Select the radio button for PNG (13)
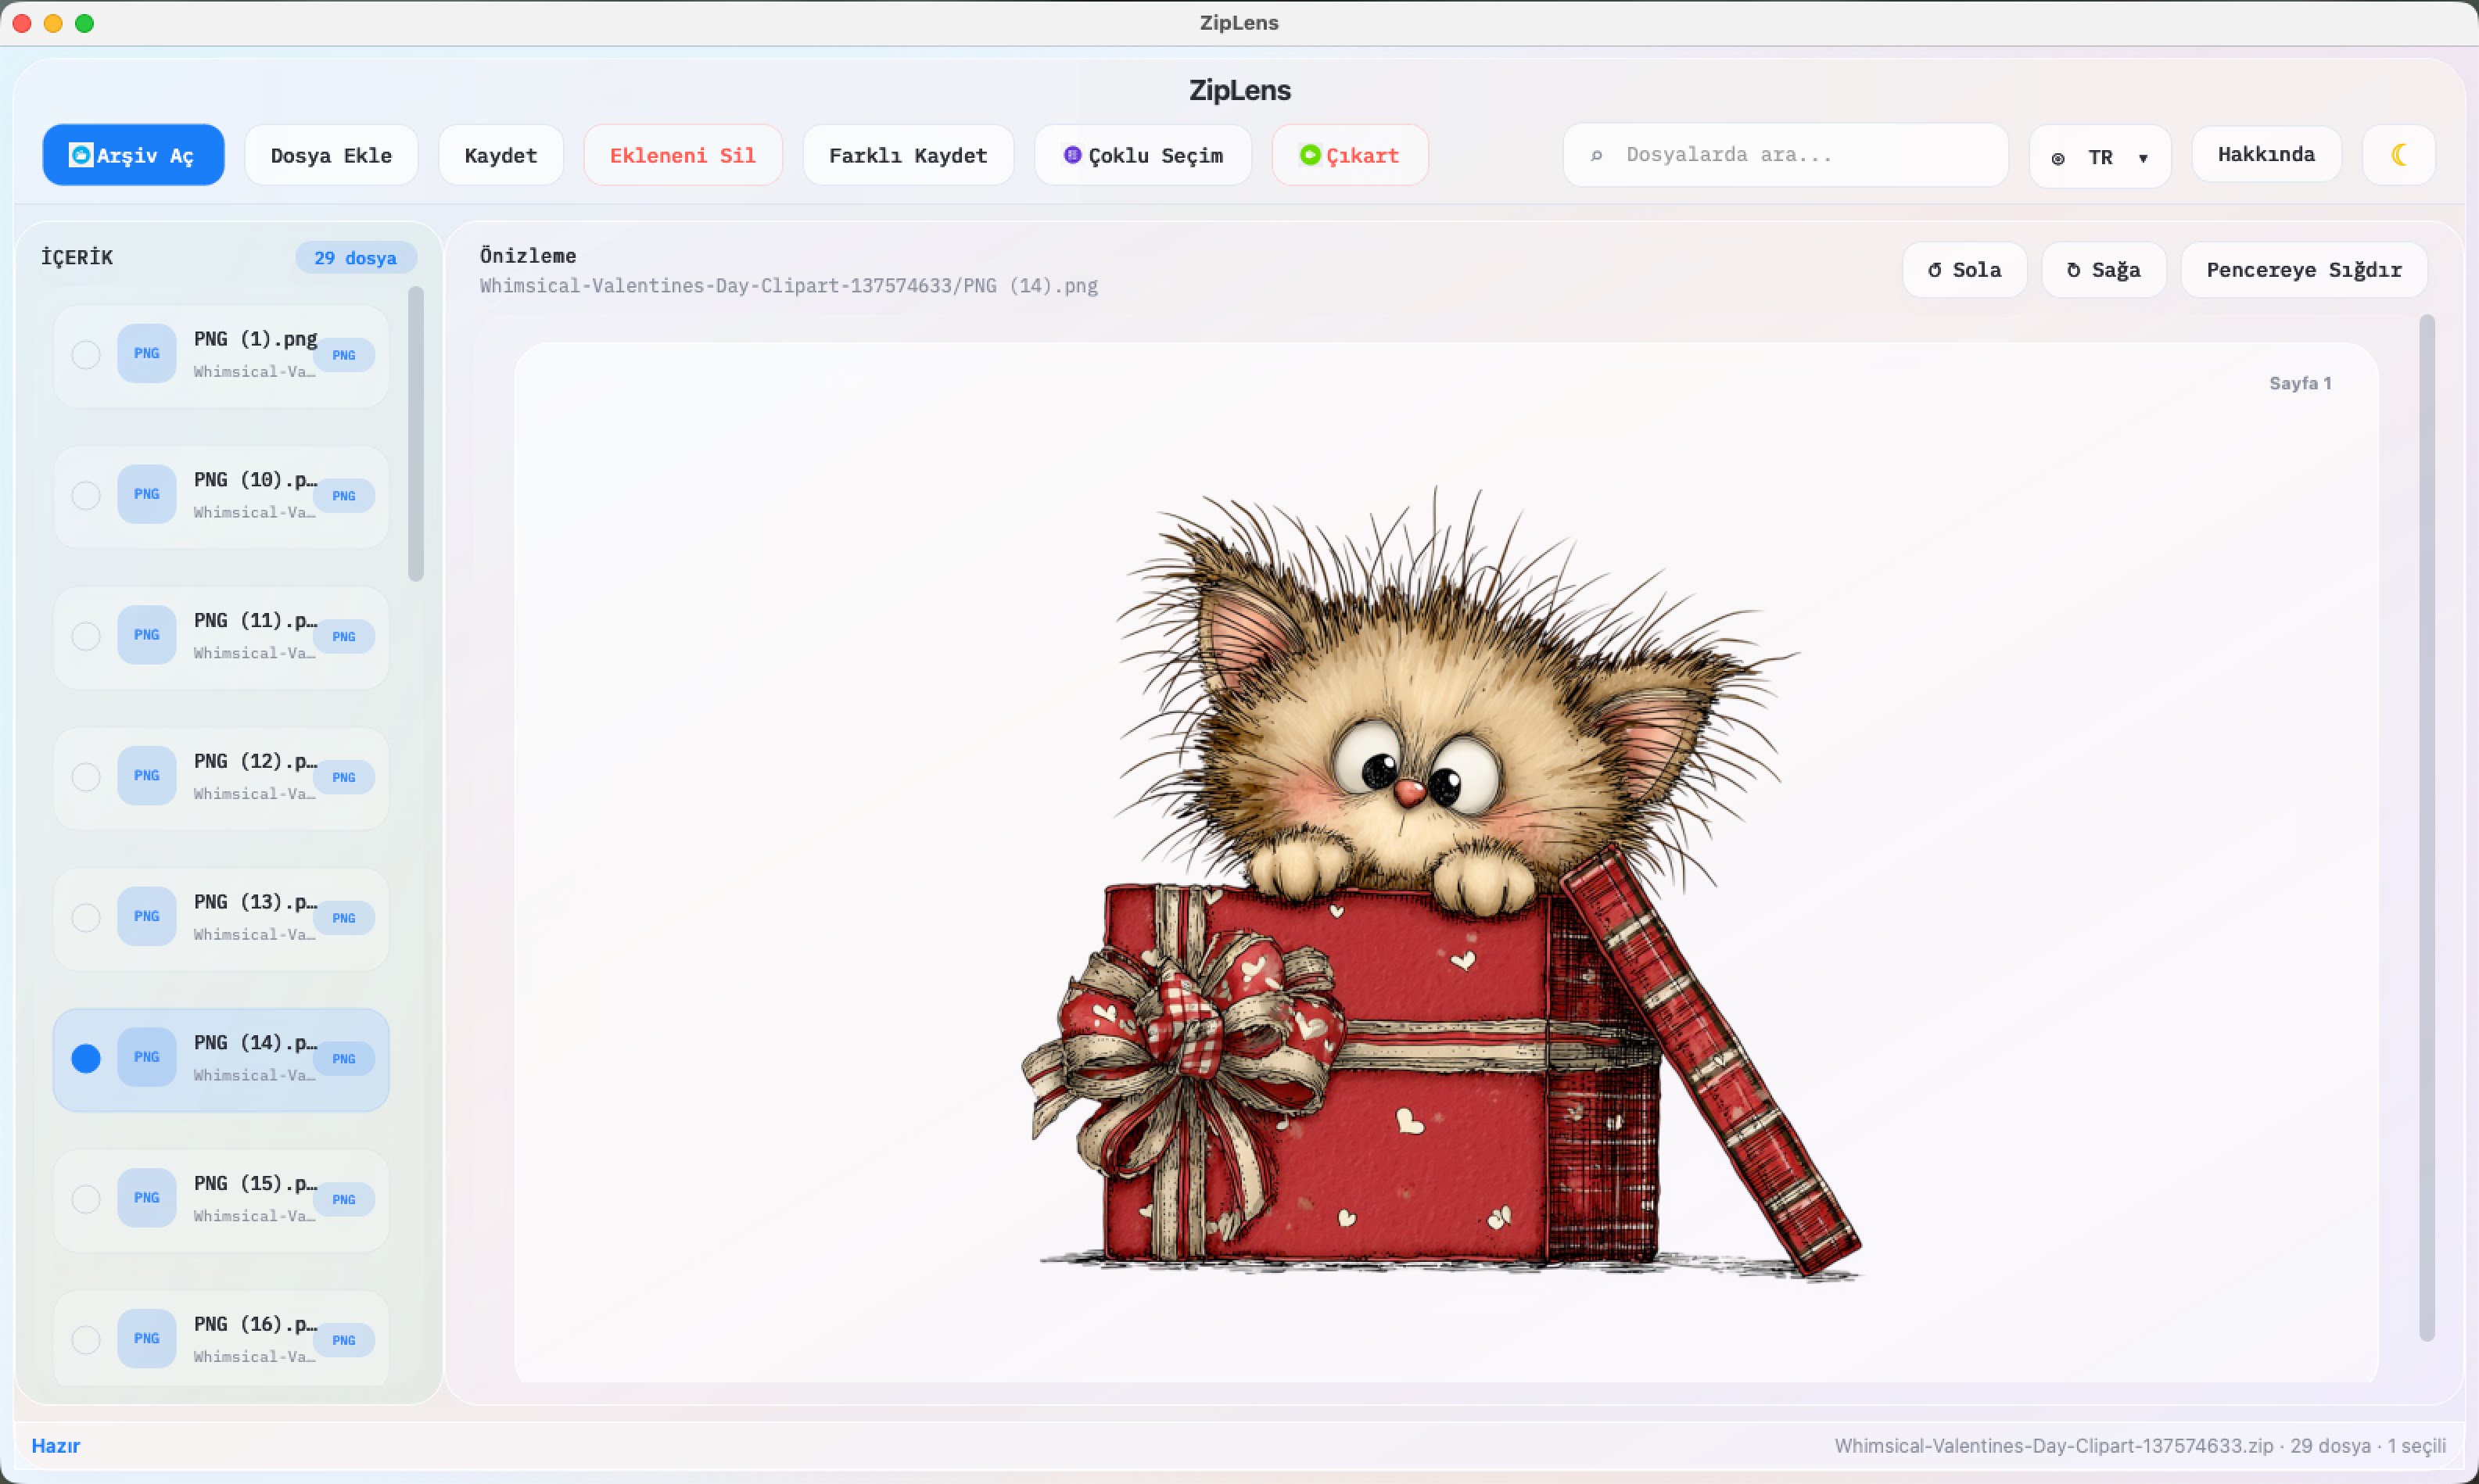The image size is (2479, 1484). click(86, 918)
